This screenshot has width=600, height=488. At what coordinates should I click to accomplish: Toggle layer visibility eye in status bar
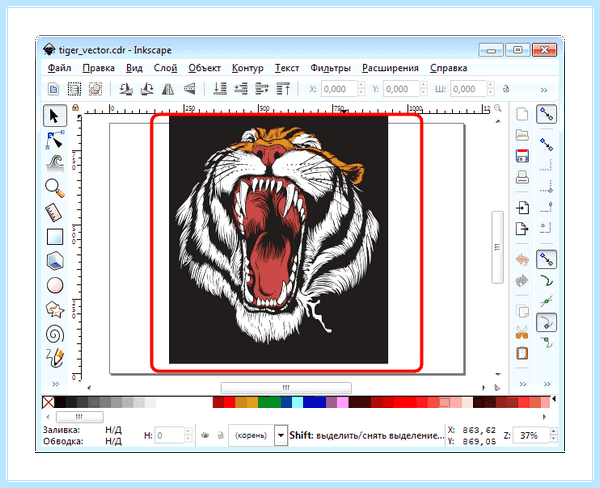(x=205, y=435)
